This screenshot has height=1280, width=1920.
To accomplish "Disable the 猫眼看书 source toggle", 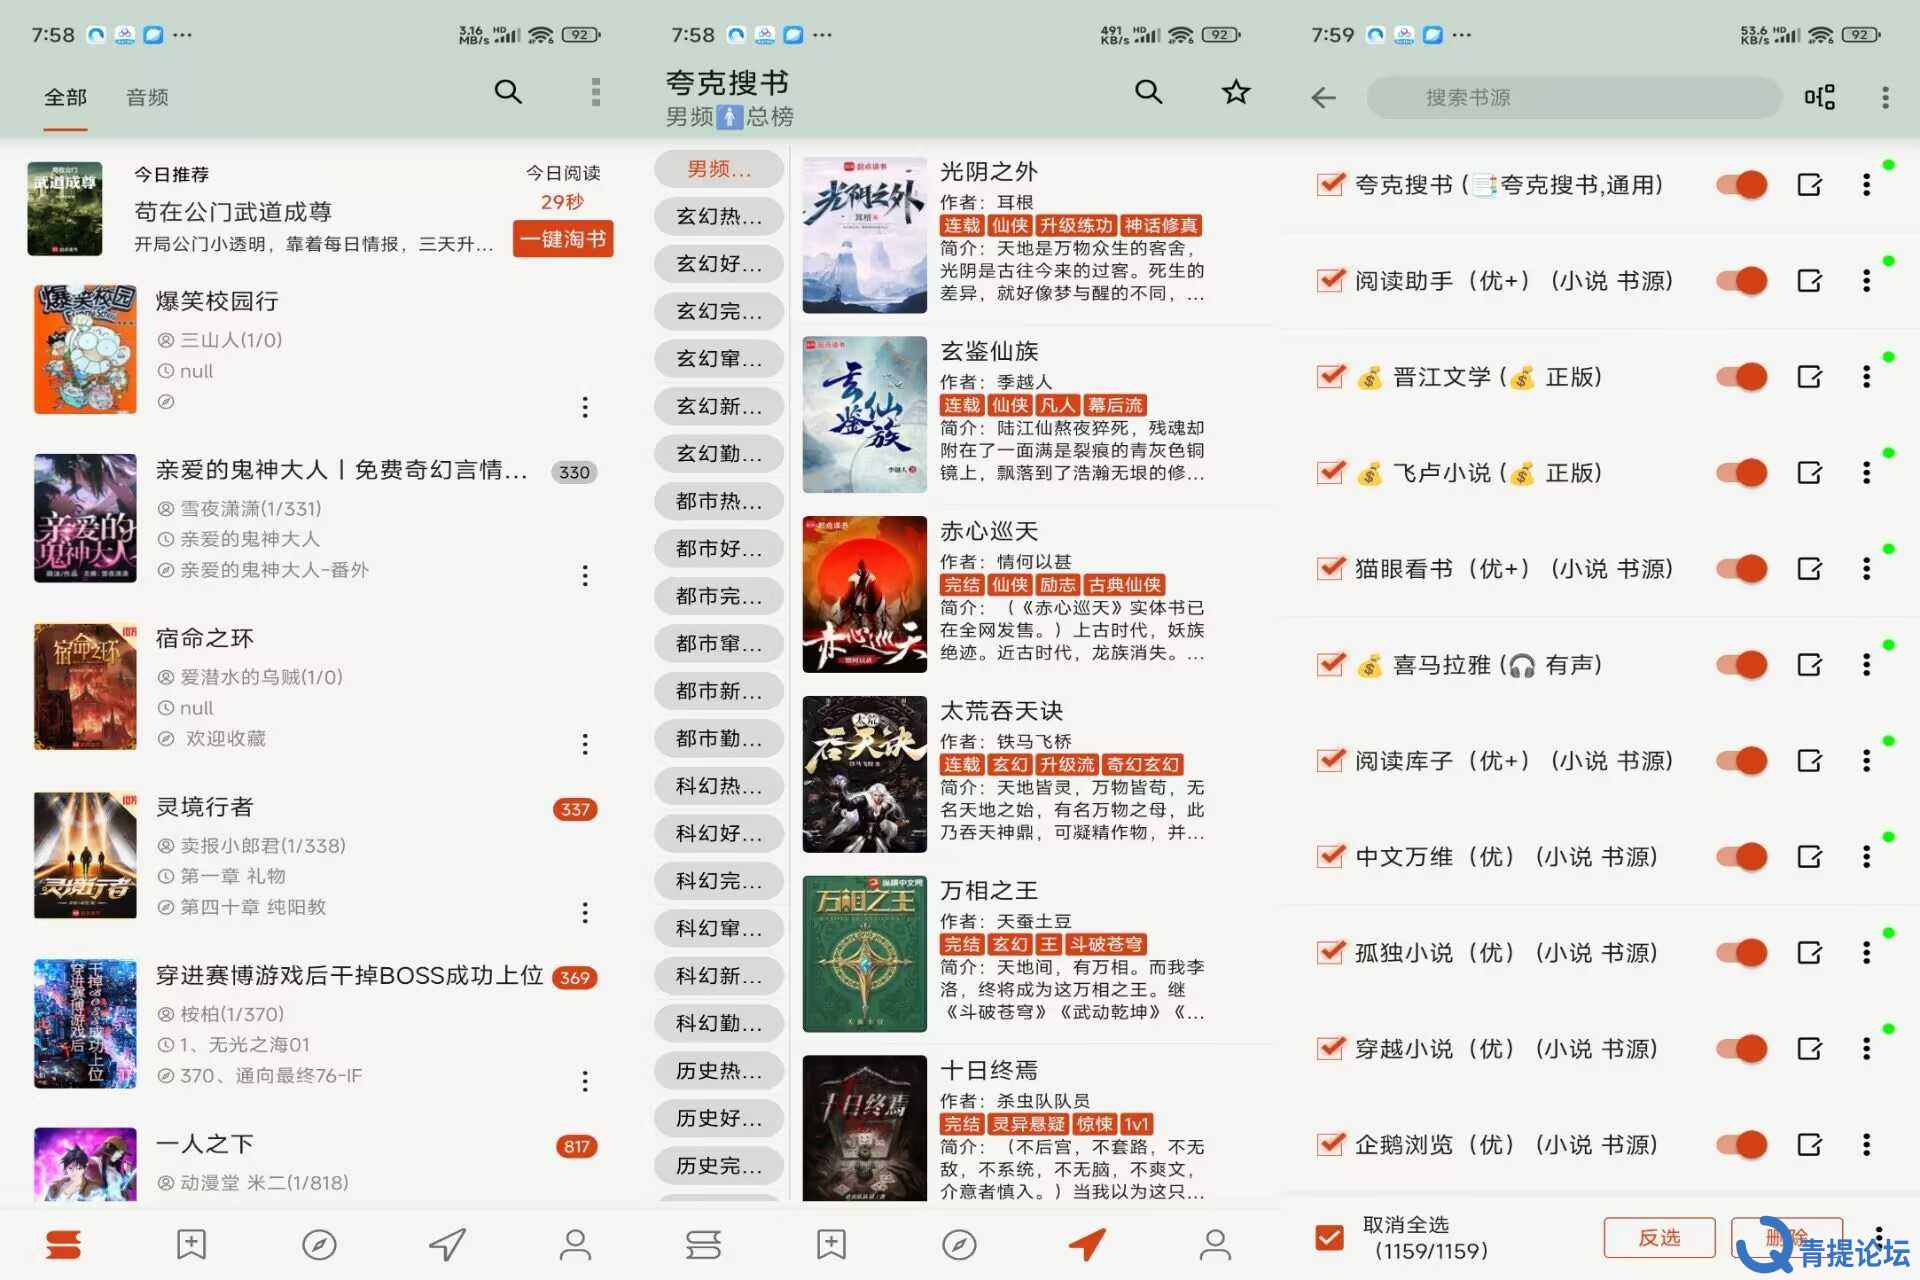I will [1742, 569].
